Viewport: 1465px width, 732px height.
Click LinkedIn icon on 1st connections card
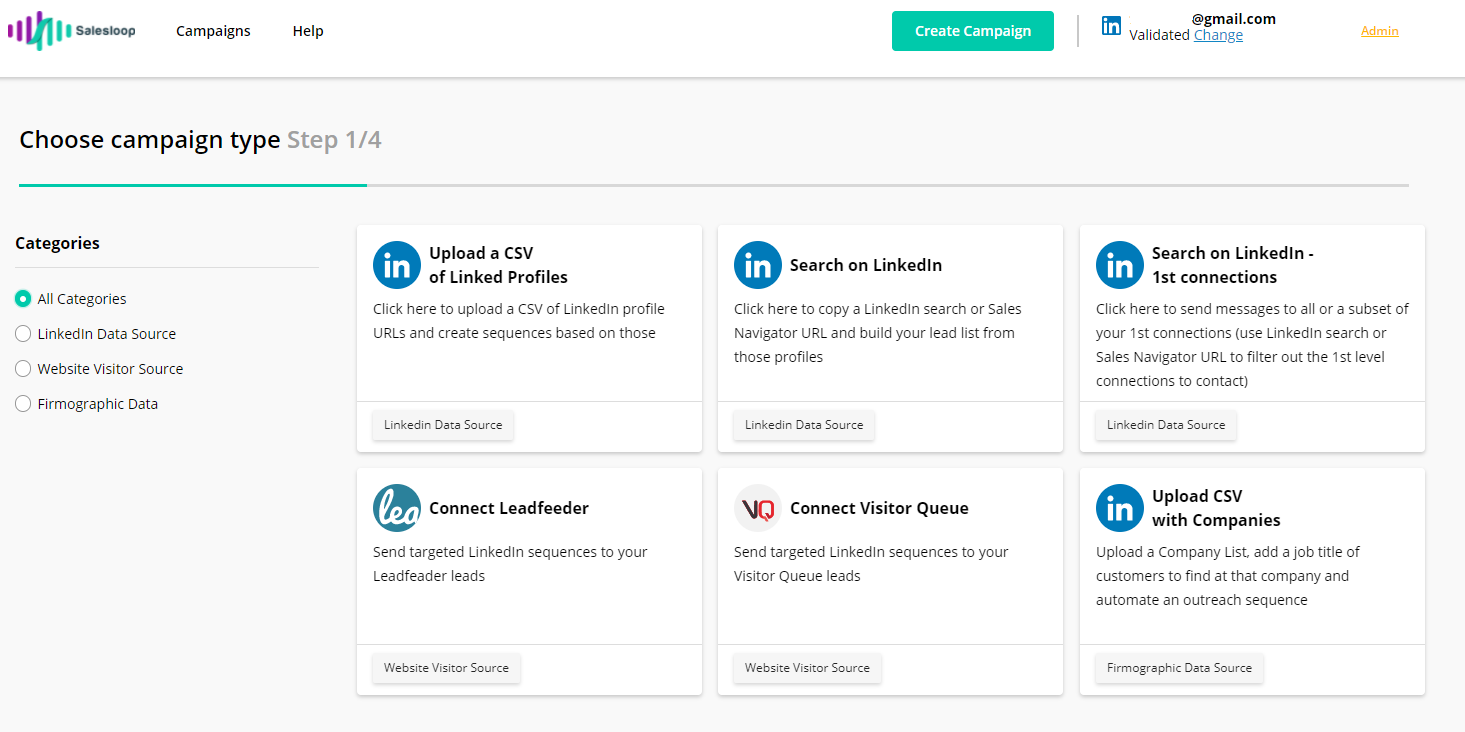pos(1120,265)
